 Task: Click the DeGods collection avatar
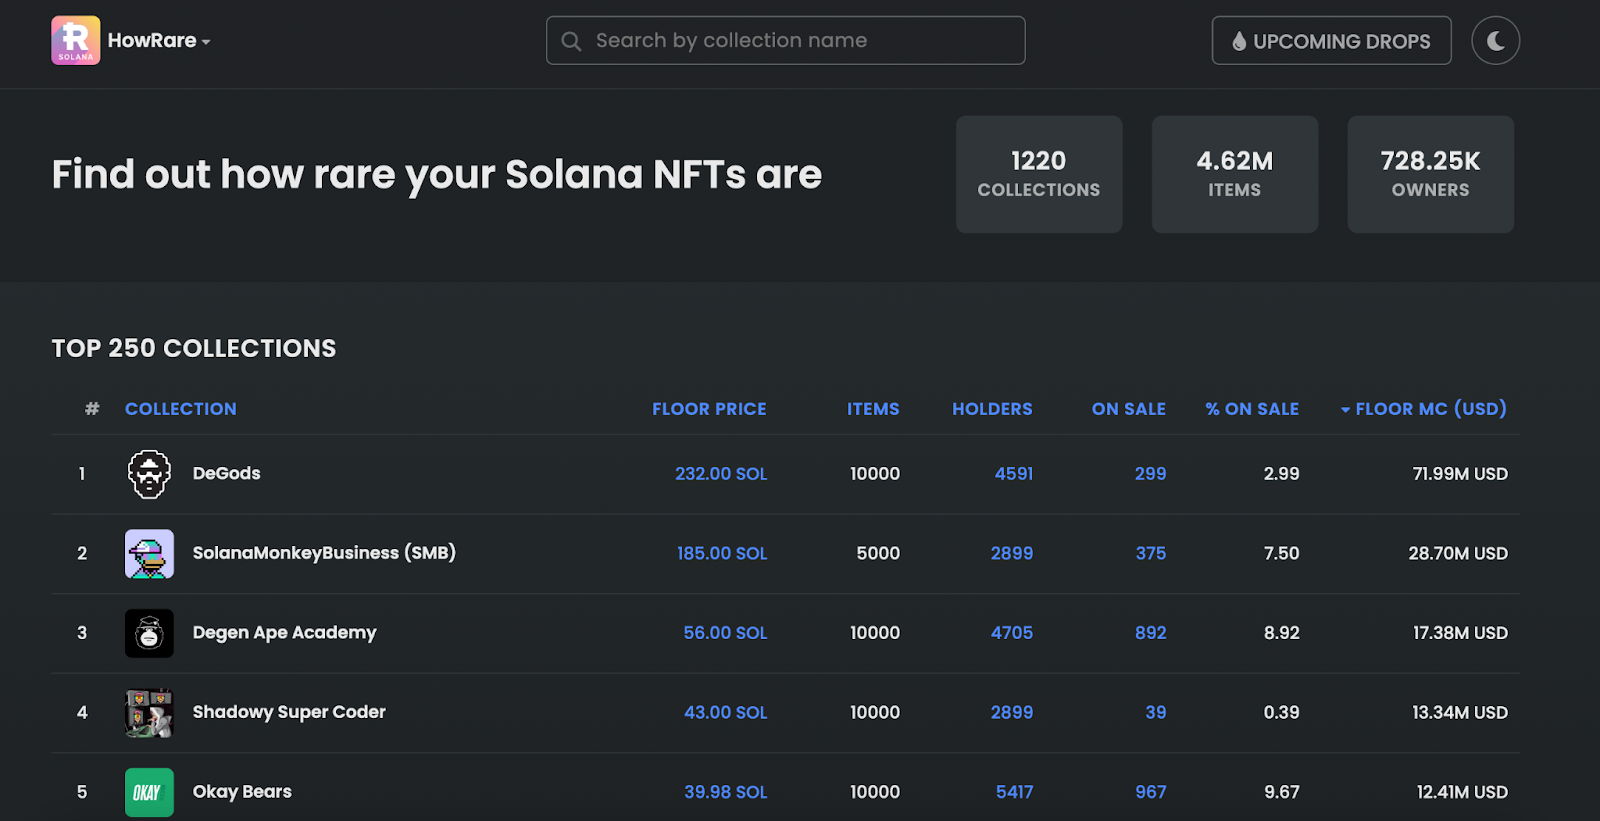(x=149, y=474)
